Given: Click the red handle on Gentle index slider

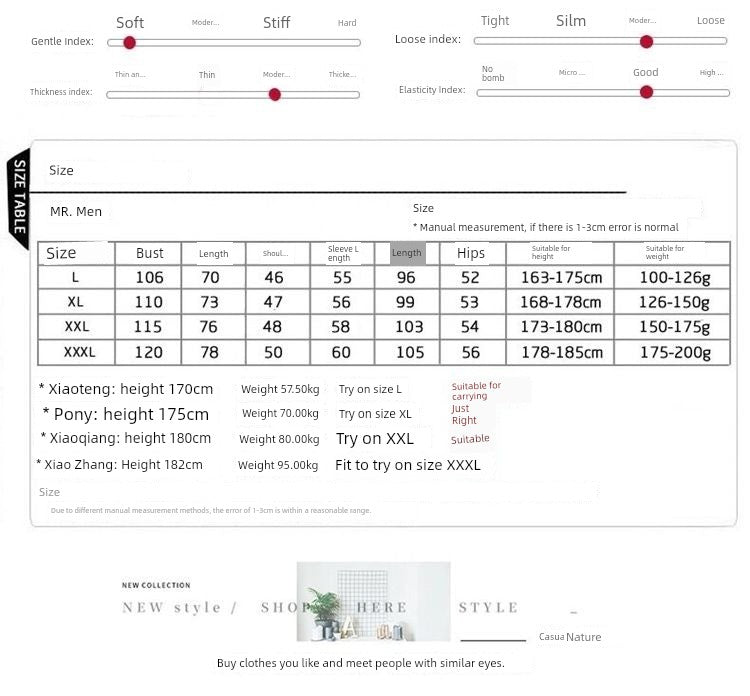Looking at the screenshot, I should point(129,42).
